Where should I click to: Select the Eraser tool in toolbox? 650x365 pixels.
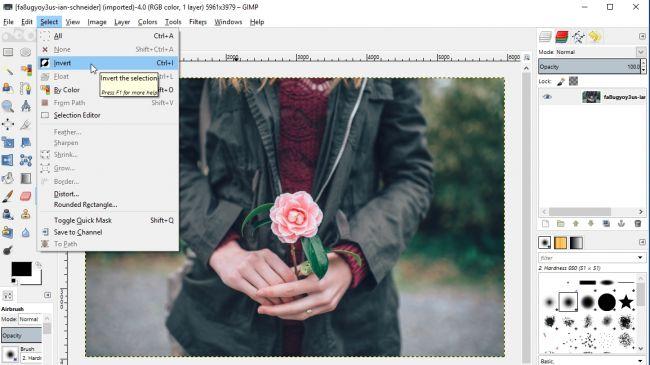click(x=26, y=196)
